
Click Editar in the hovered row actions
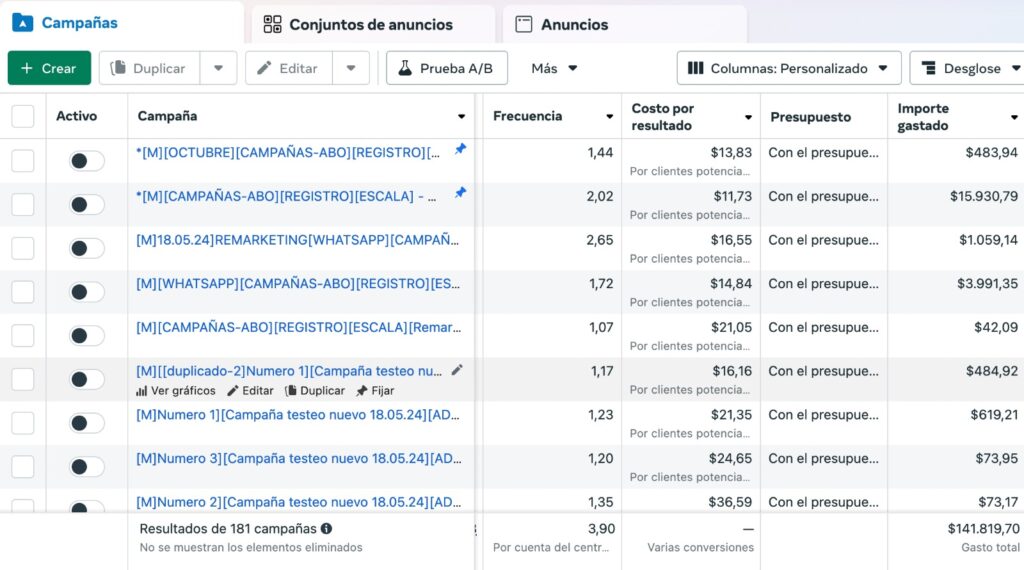click(250, 391)
